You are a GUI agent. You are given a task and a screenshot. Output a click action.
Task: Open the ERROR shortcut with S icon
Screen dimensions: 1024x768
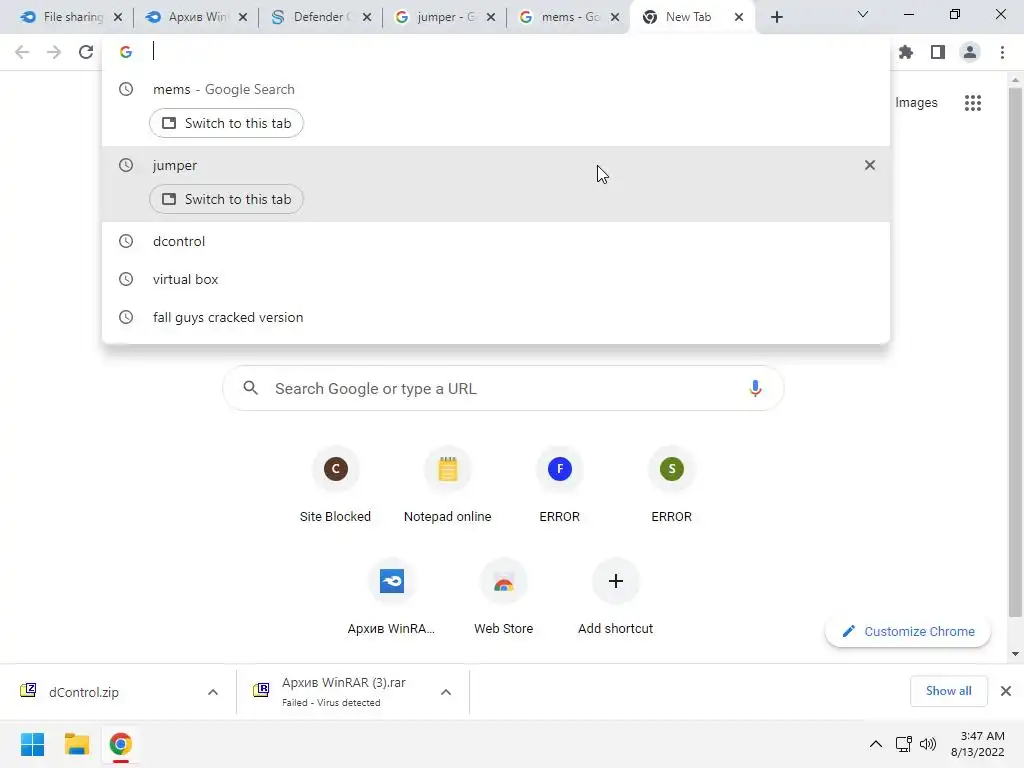click(671, 487)
